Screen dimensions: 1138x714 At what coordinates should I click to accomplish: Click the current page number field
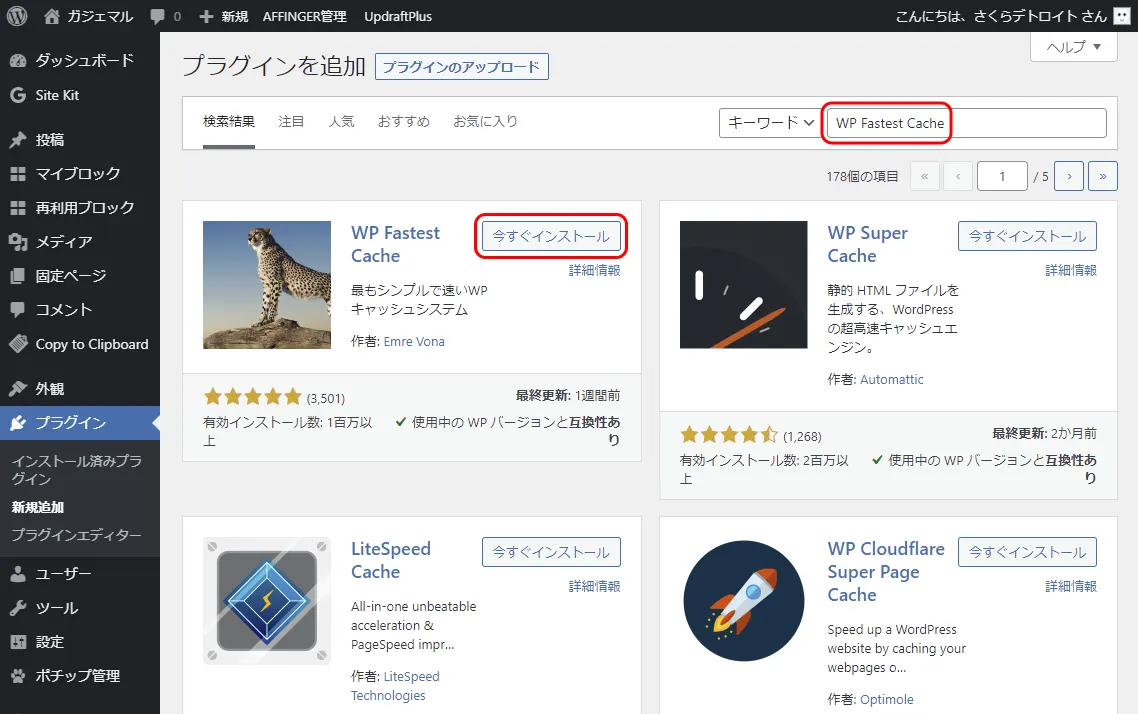(x=1002, y=176)
